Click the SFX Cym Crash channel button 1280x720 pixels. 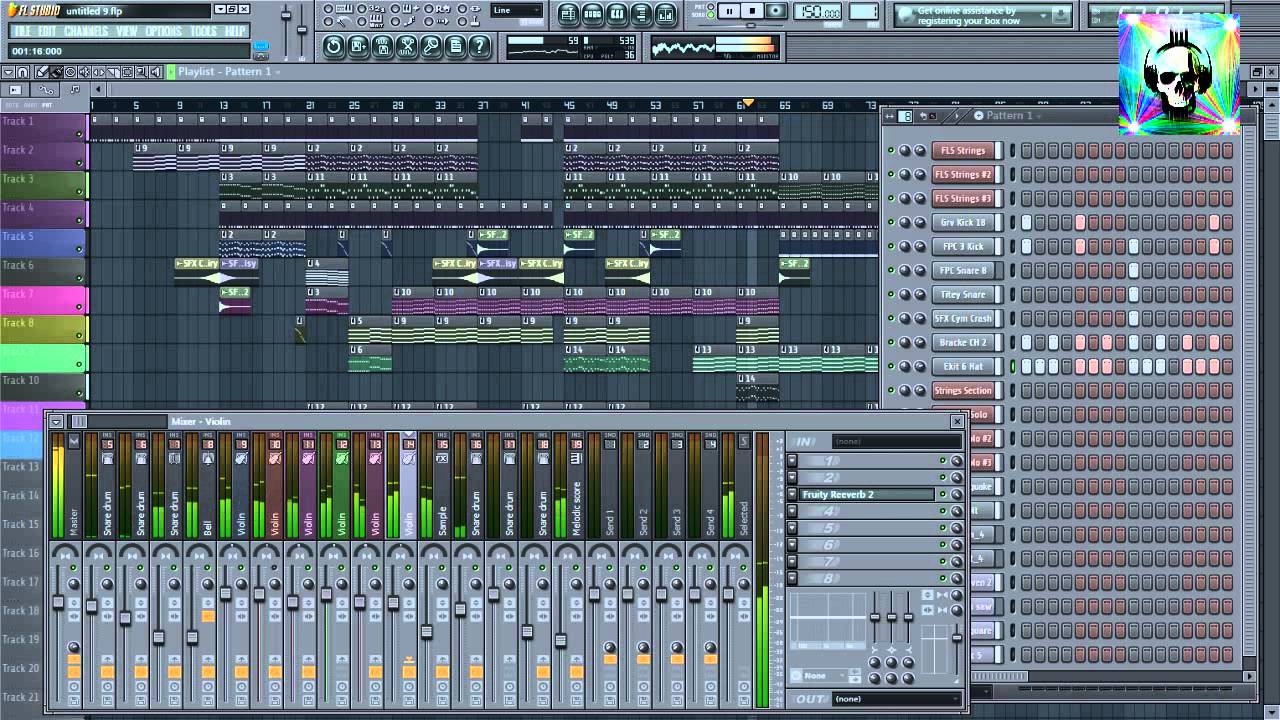coord(963,318)
